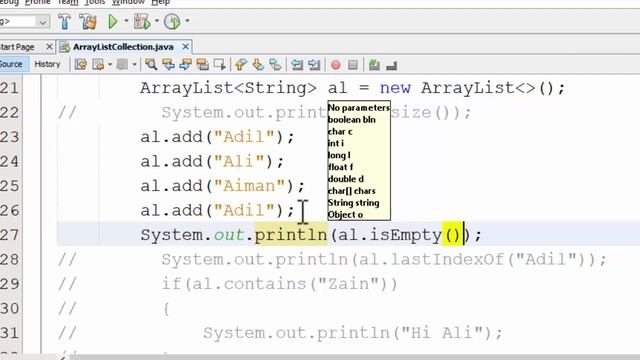Click the 'new' keyword on line 21

[395, 88]
